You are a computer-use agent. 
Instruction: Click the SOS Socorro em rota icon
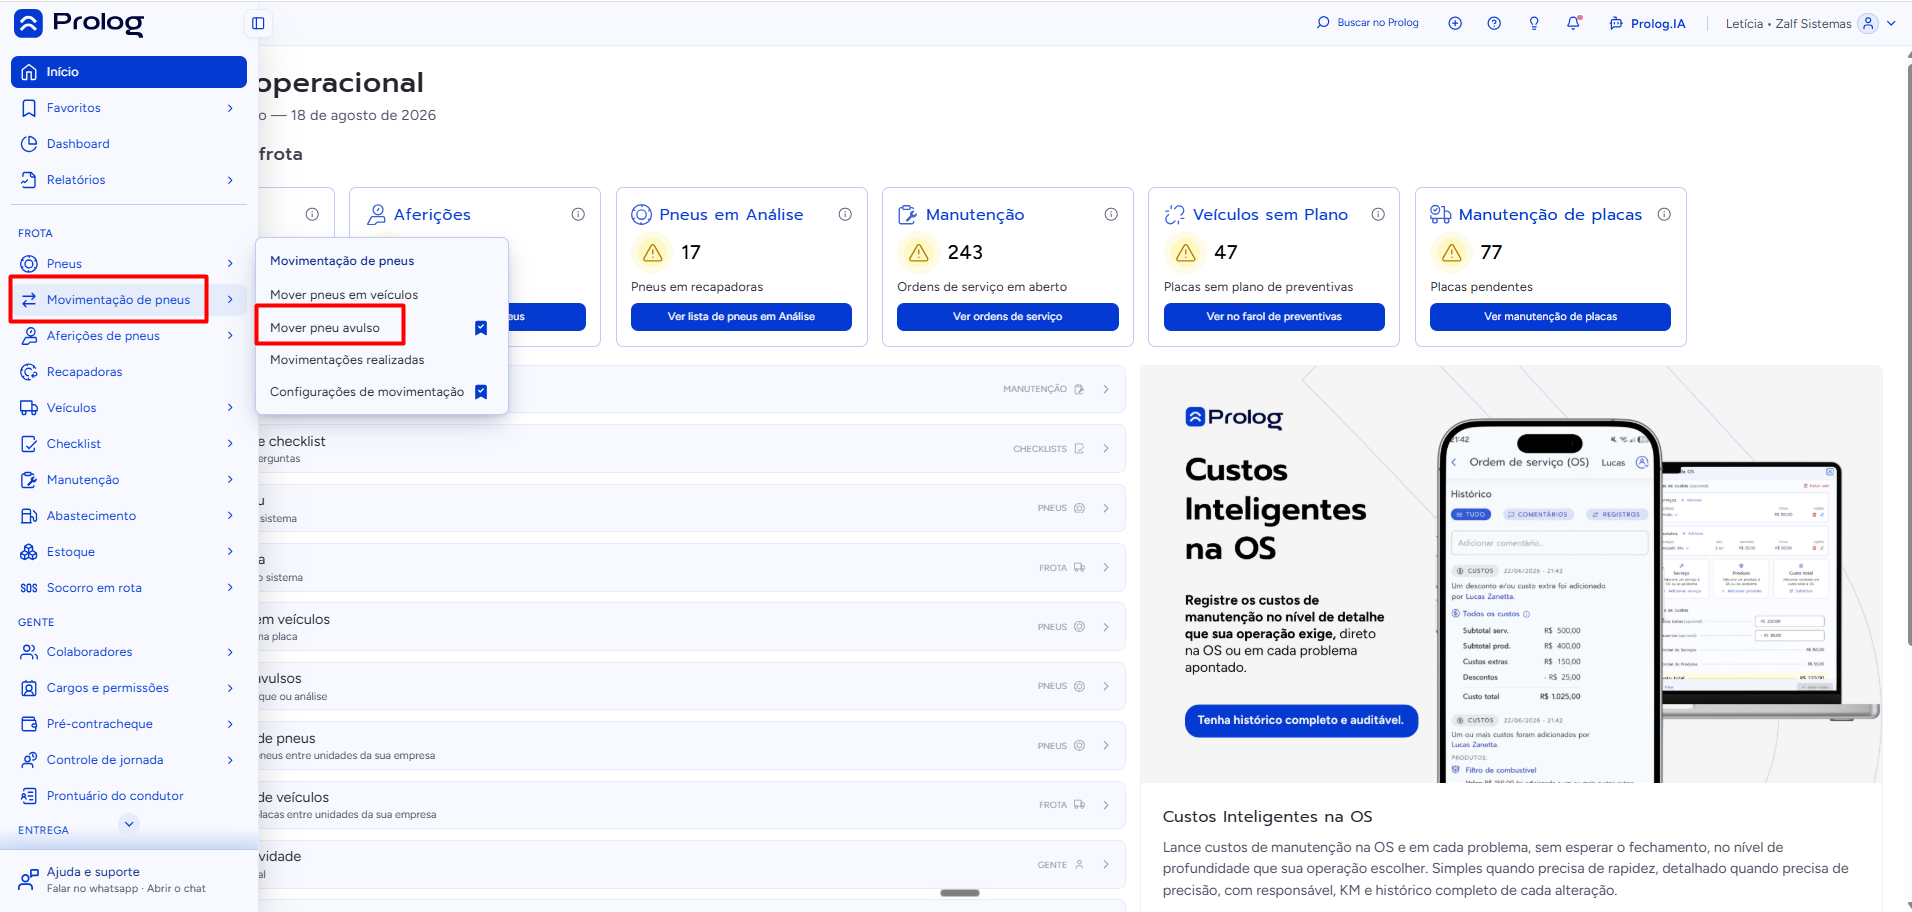click(x=29, y=588)
